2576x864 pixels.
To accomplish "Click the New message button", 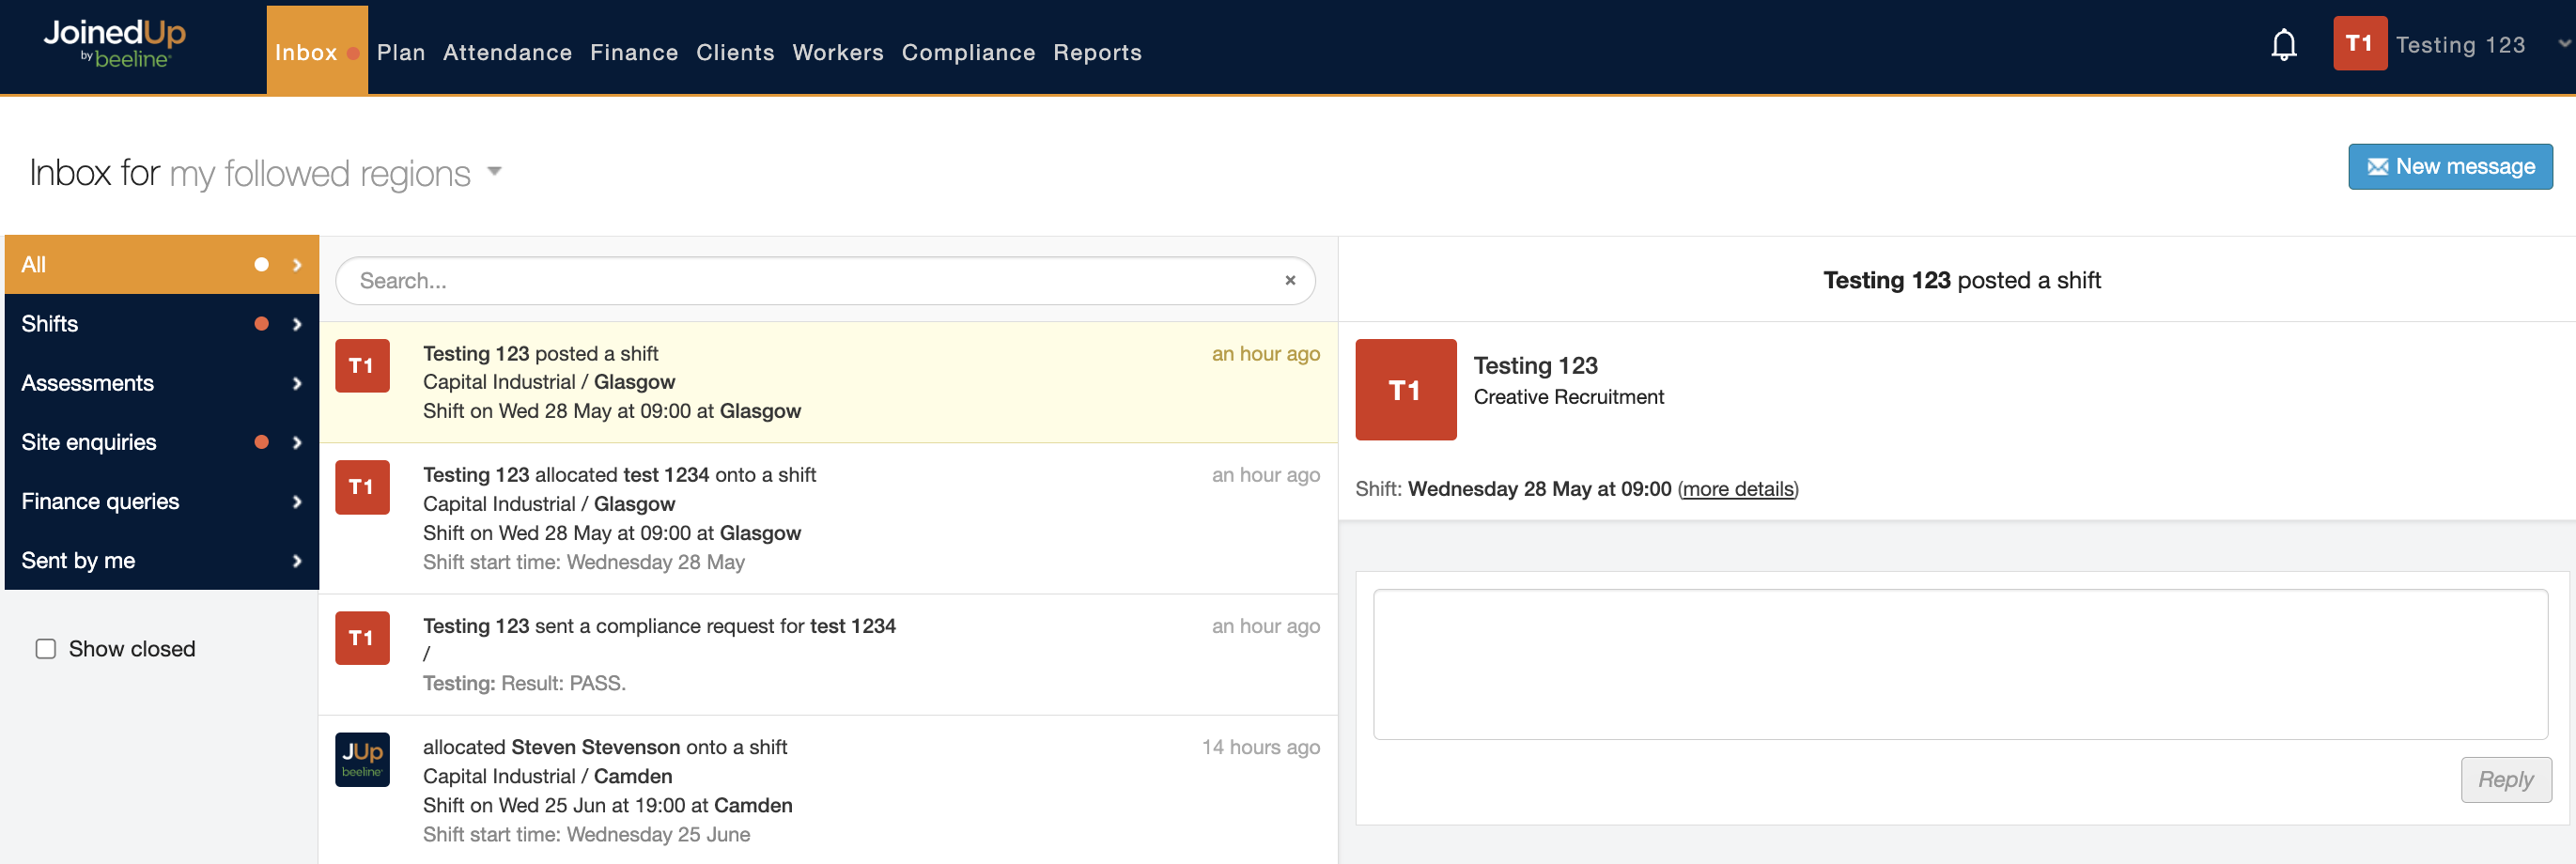I will click(2449, 166).
